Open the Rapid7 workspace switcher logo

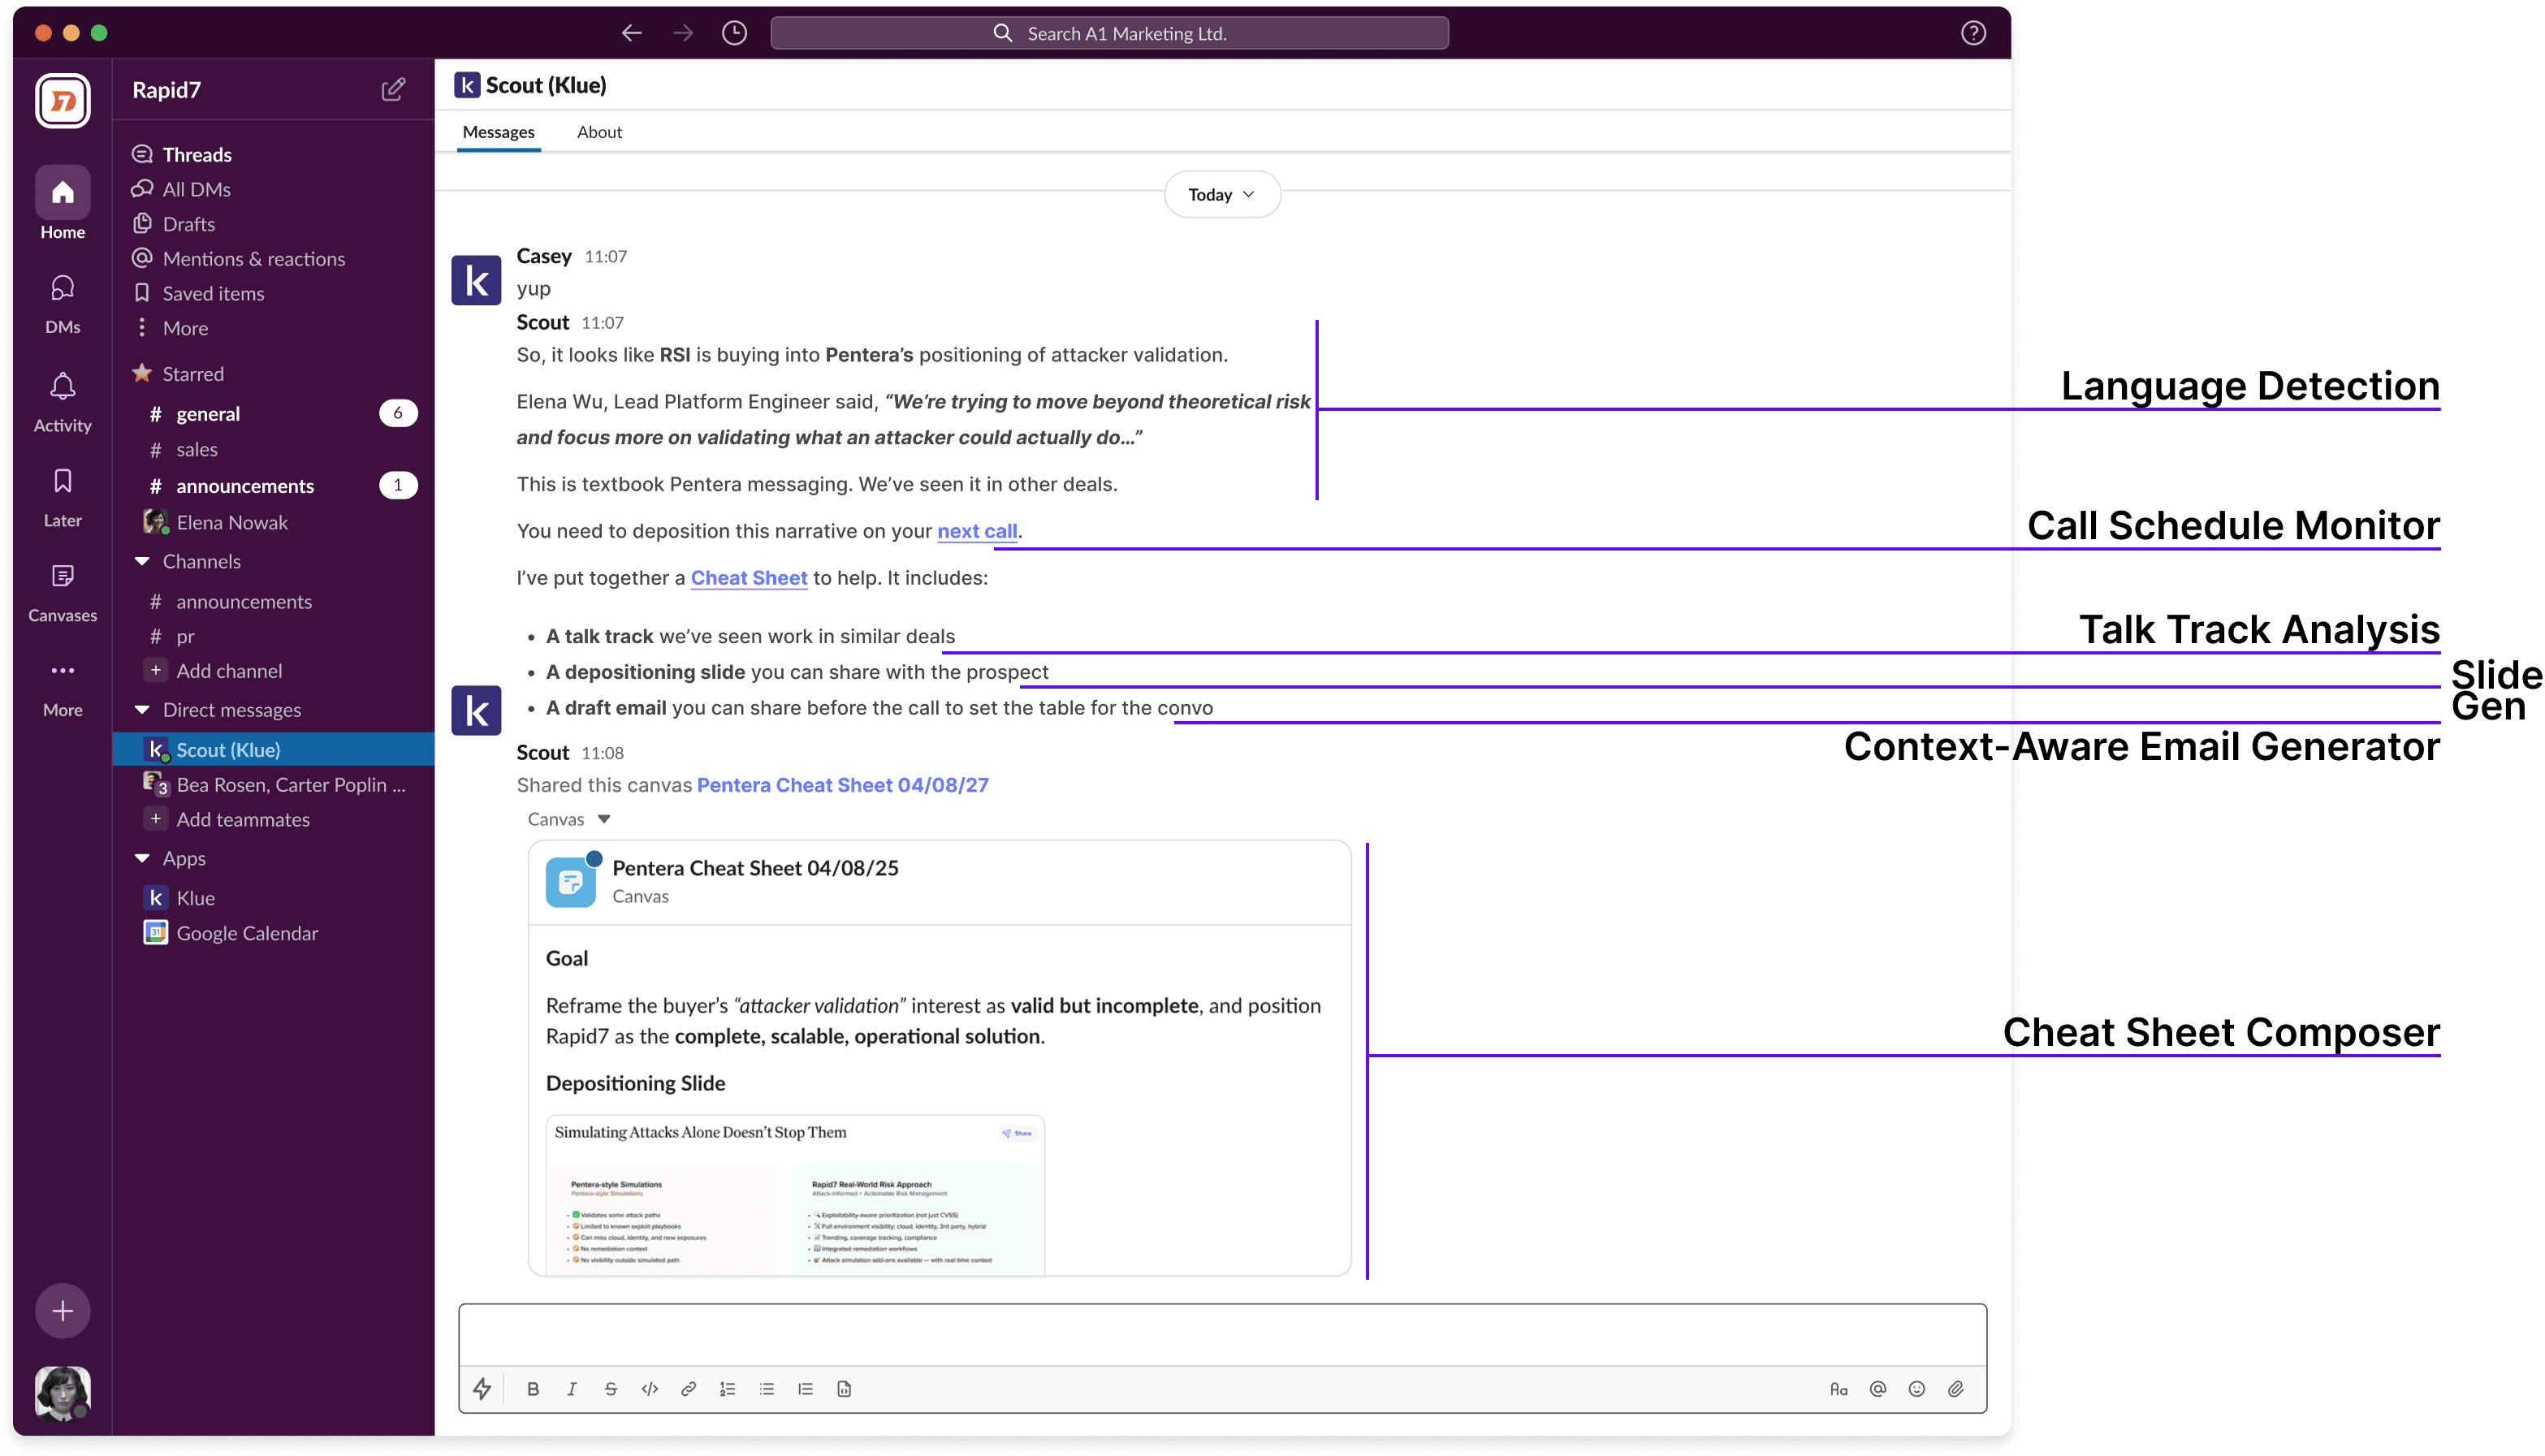(x=62, y=101)
